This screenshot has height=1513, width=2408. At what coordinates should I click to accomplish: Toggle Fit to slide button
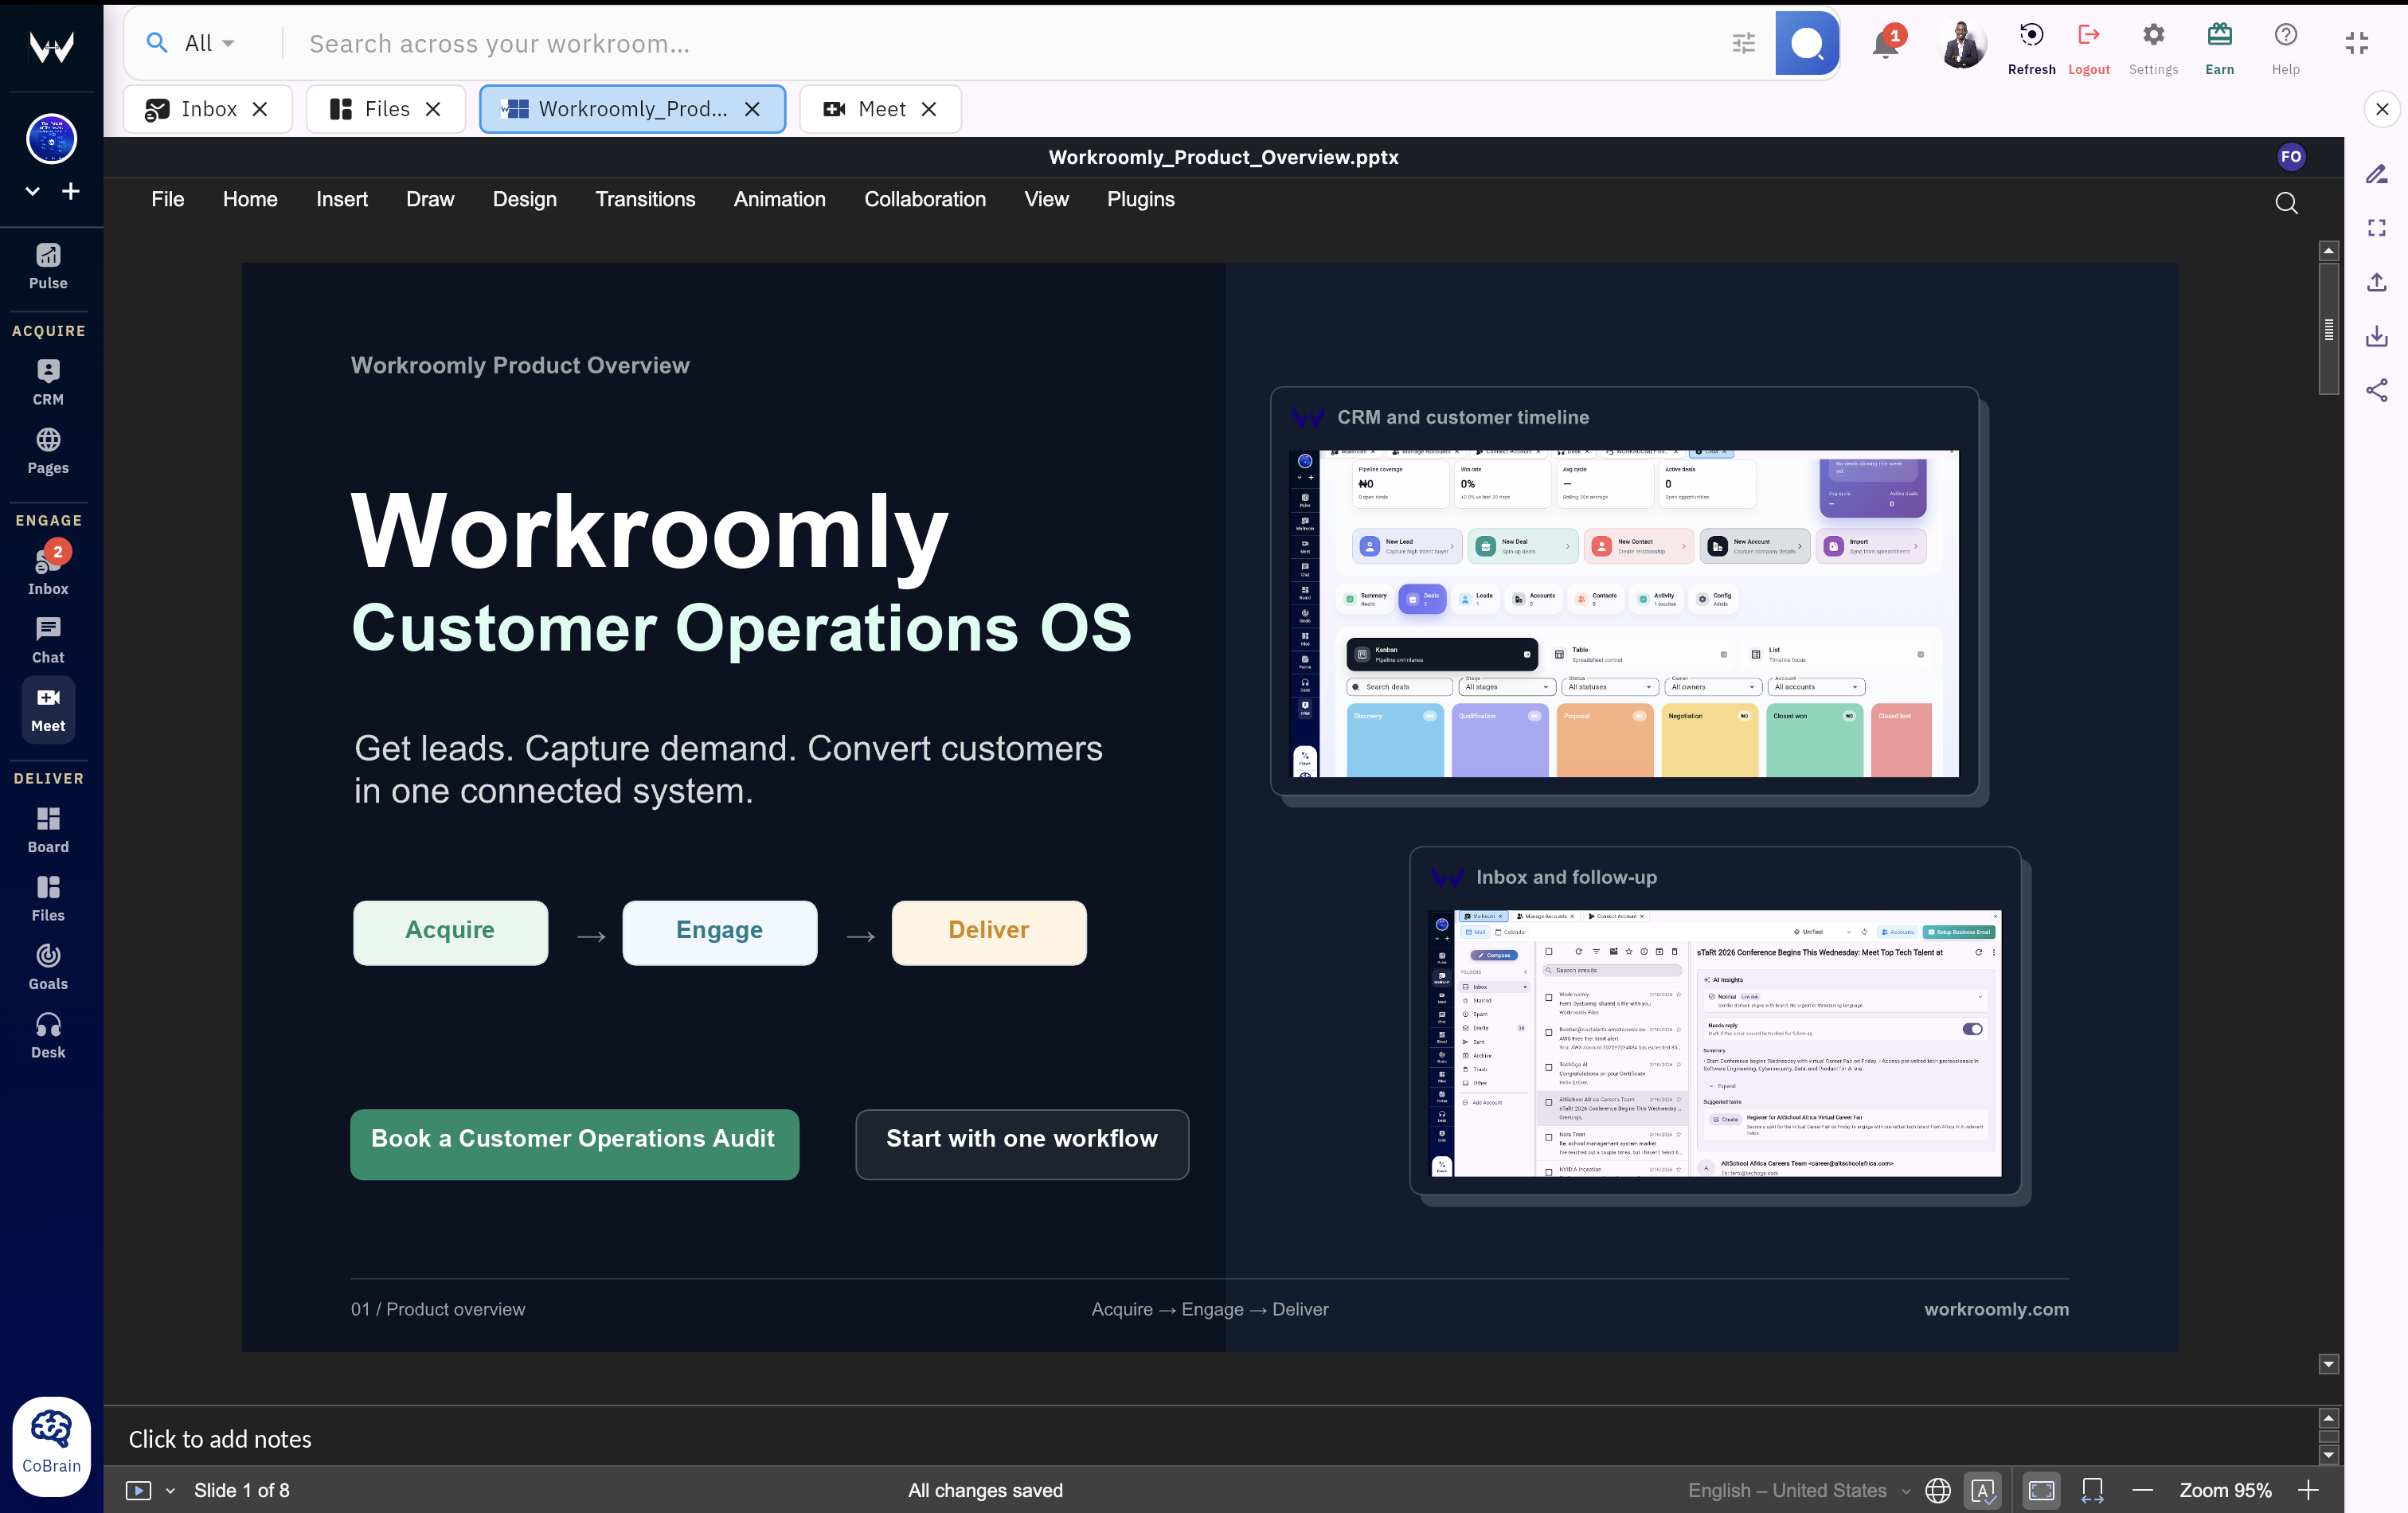pyautogui.click(x=2041, y=1490)
